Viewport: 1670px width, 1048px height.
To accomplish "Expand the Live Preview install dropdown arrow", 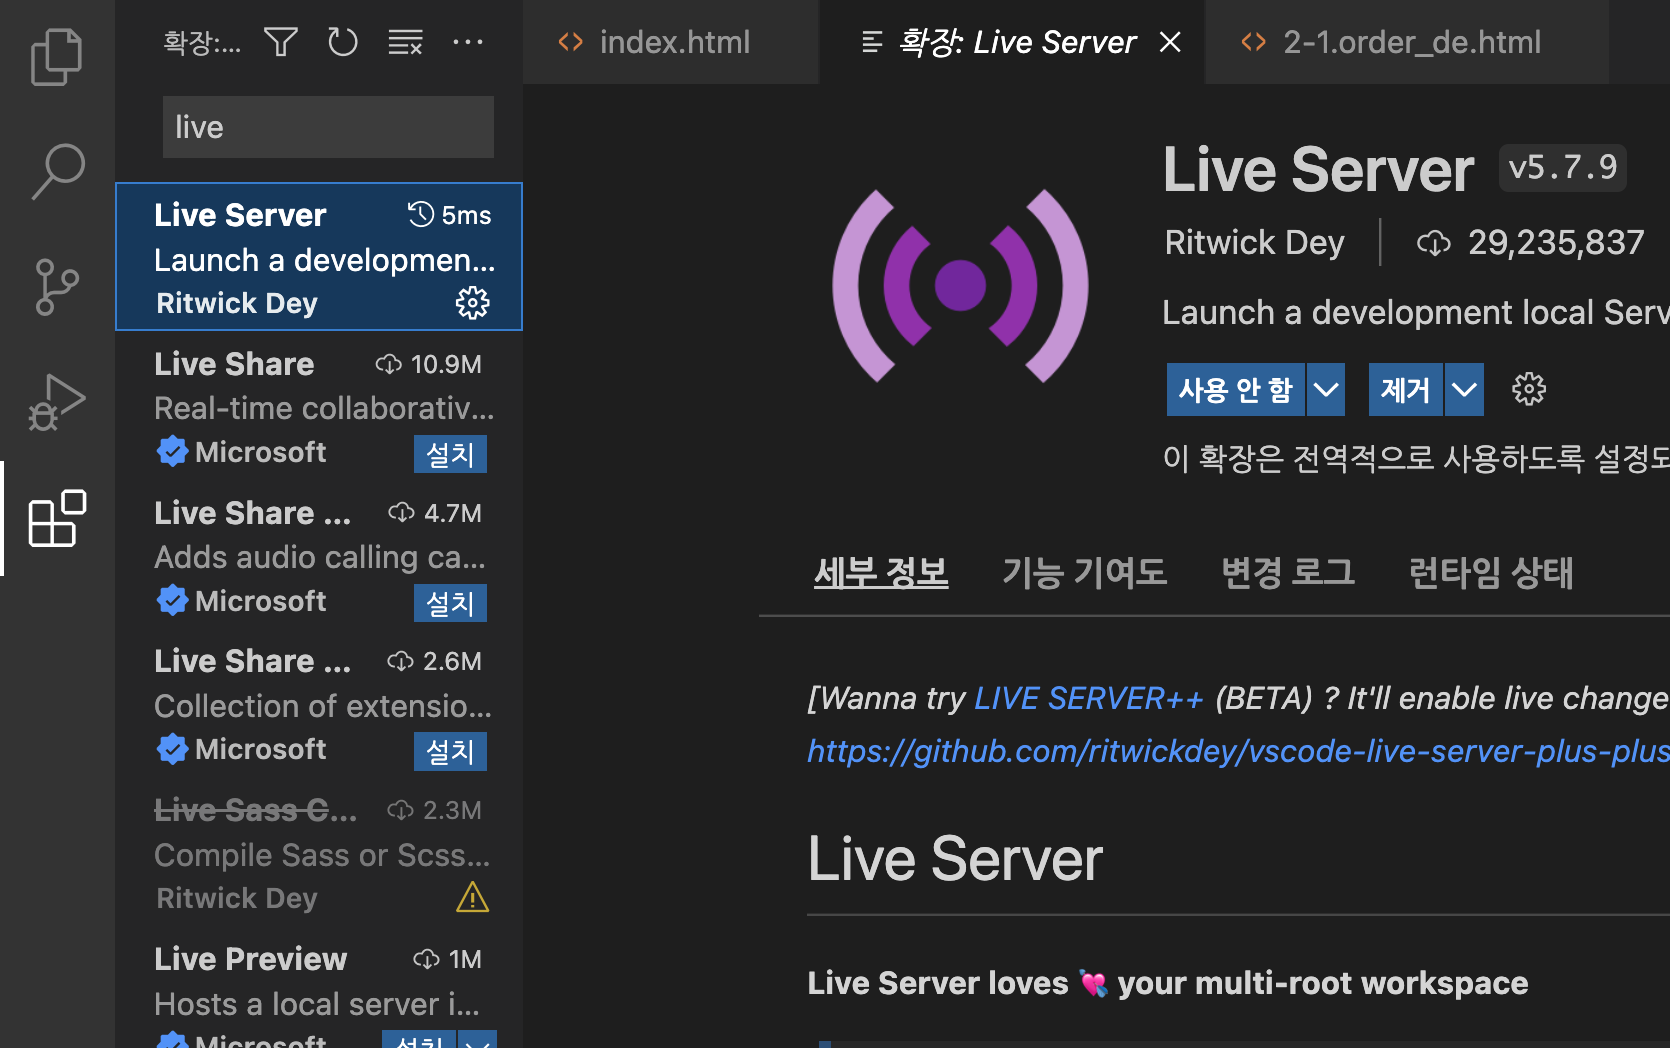I will tap(478, 1040).
